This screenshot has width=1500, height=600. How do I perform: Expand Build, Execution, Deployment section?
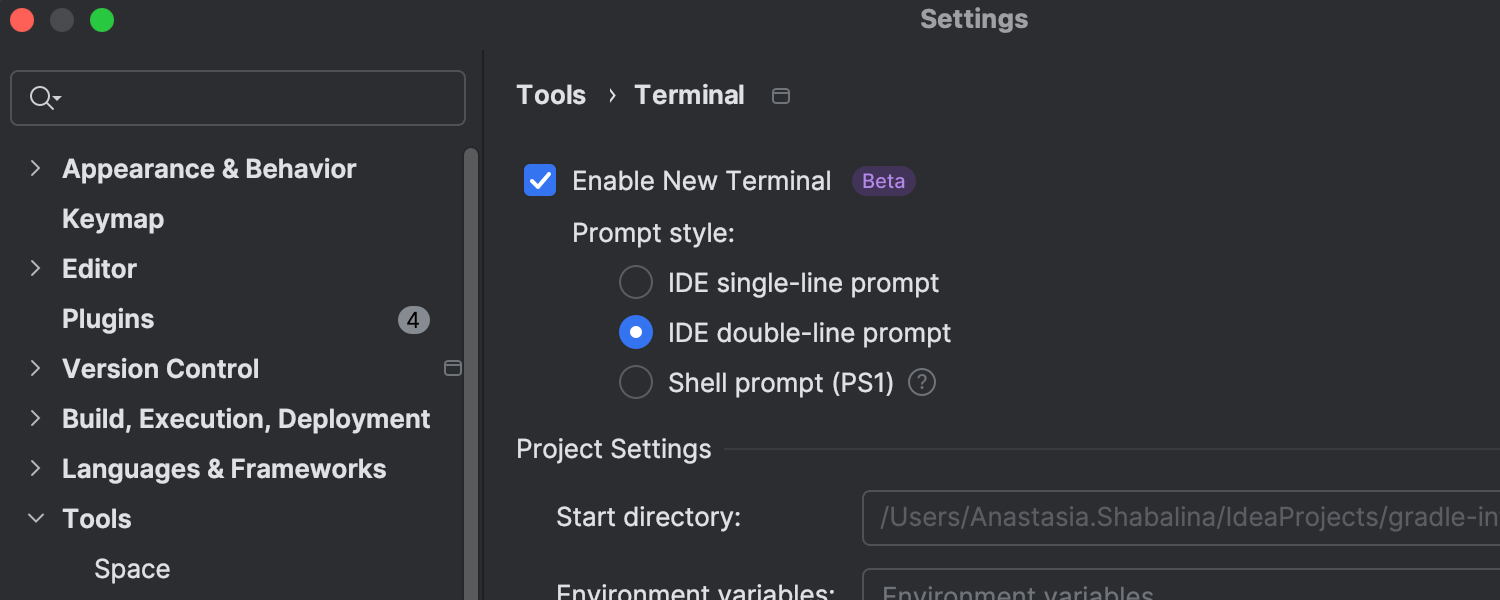click(36, 419)
